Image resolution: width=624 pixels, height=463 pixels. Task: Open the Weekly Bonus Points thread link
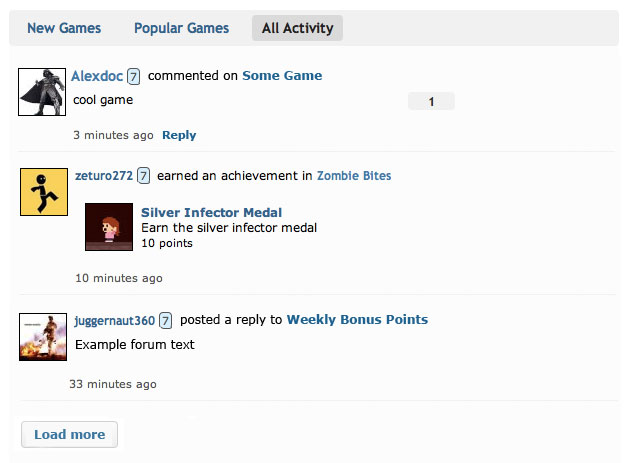(357, 319)
